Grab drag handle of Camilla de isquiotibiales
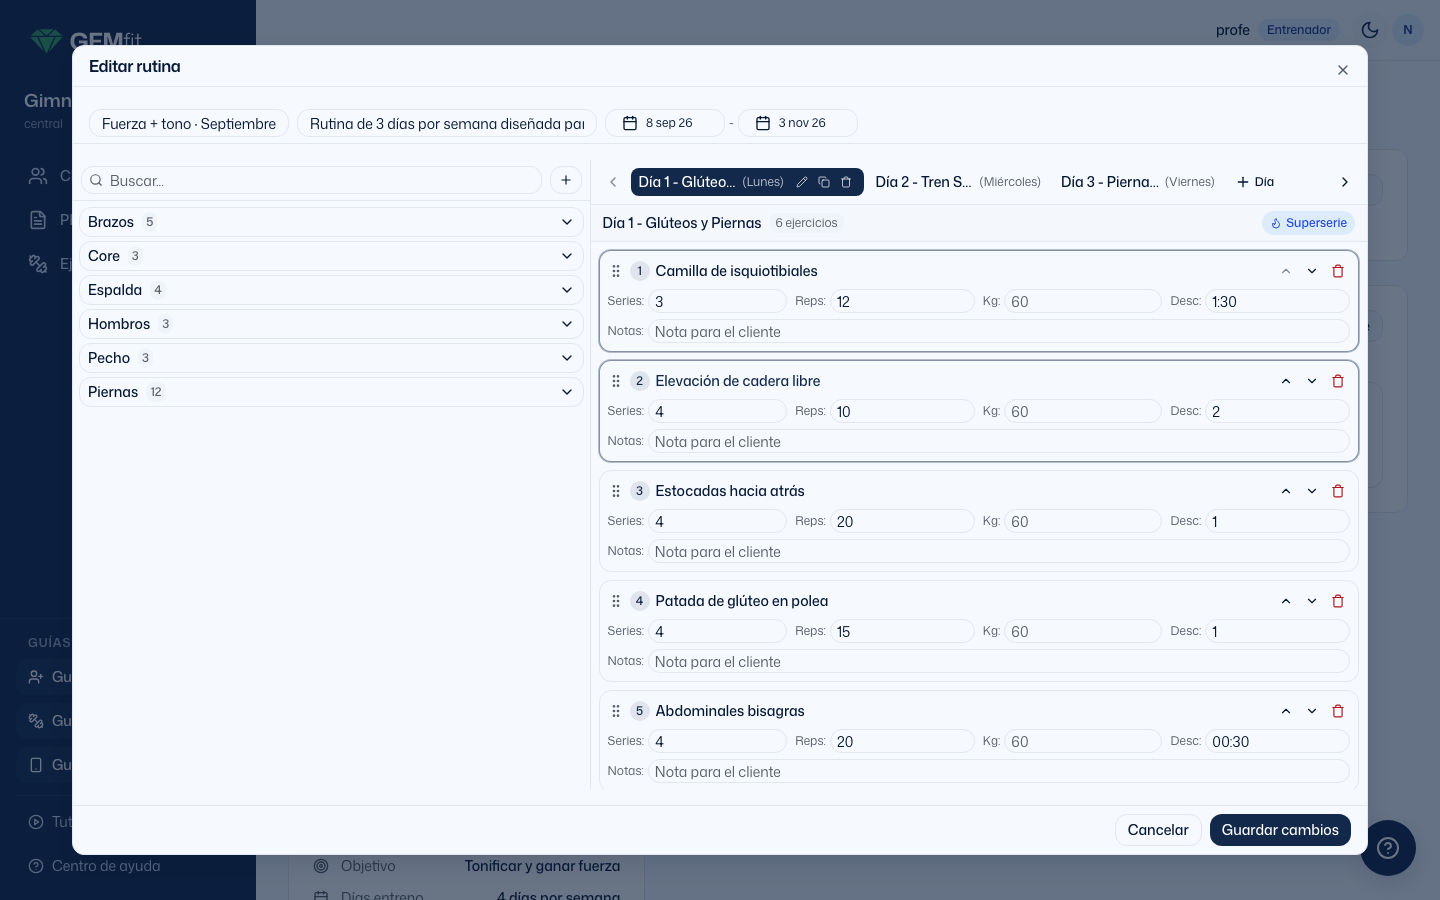Viewport: 1440px width, 900px height. pyautogui.click(x=616, y=271)
